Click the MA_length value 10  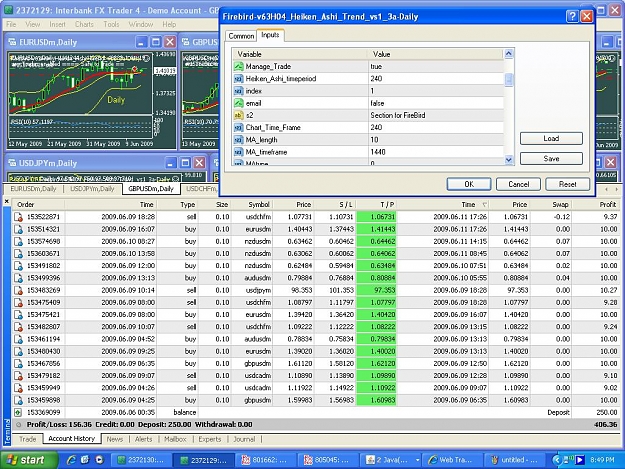(374, 140)
